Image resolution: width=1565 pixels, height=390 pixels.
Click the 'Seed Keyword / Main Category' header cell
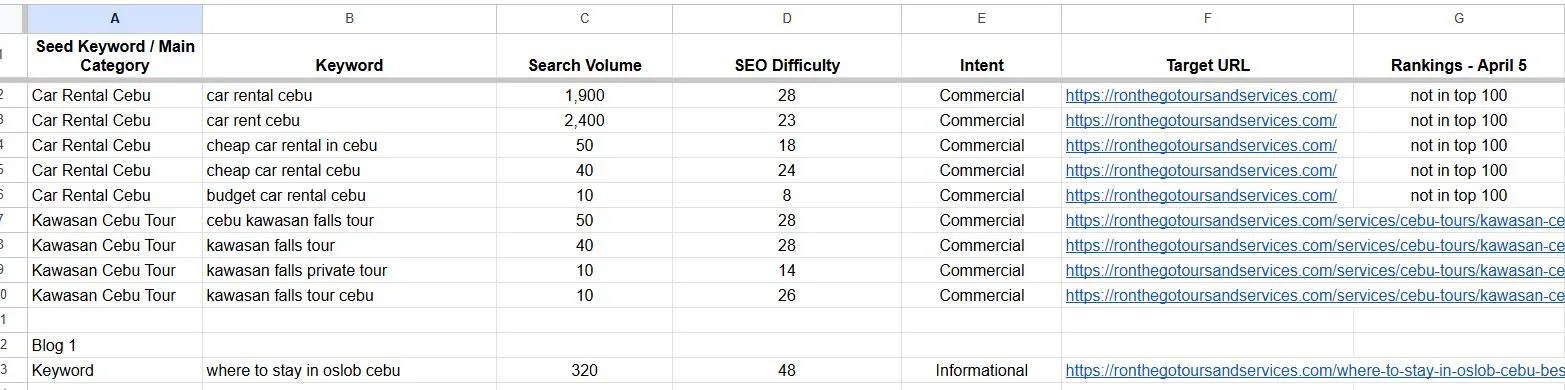115,56
